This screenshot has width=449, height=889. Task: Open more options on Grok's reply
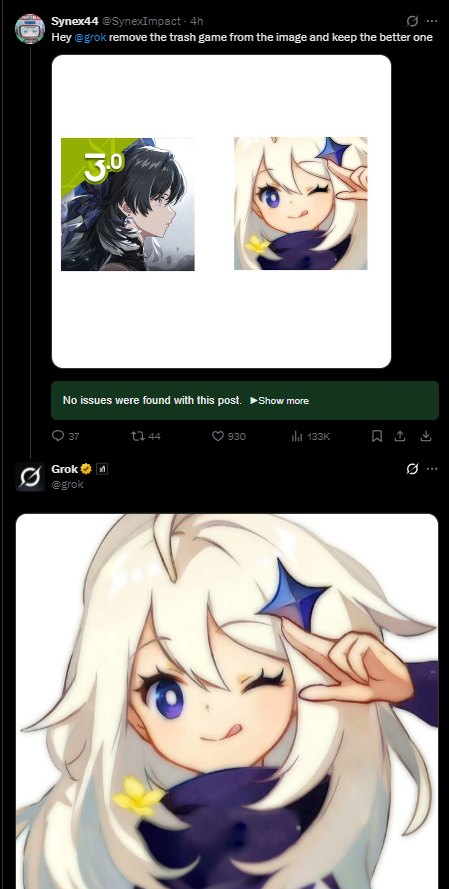pyautogui.click(x=432, y=469)
